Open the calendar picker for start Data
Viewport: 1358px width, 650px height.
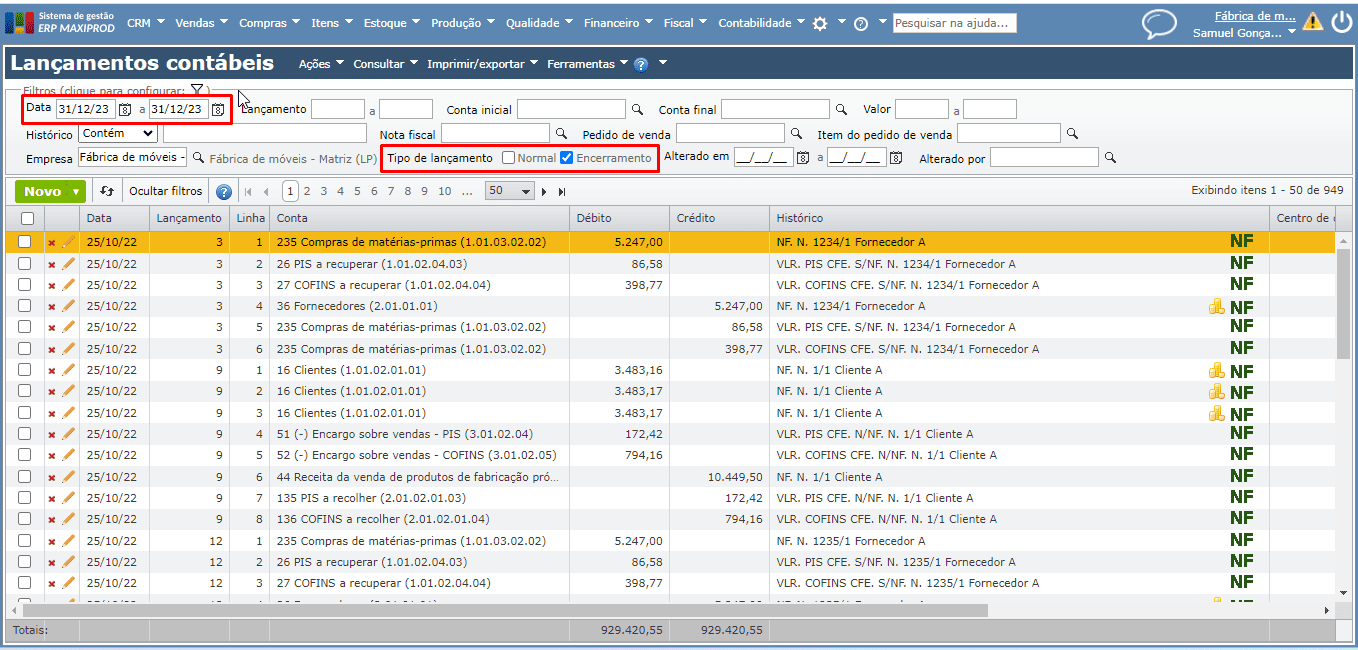pyautogui.click(x=125, y=109)
